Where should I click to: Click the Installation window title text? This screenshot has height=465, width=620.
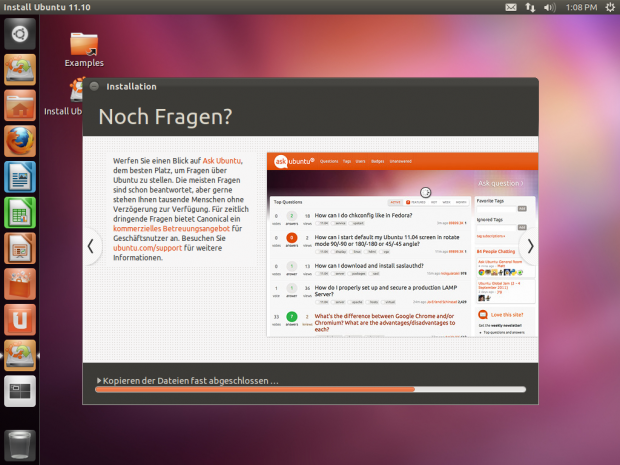point(131,87)
